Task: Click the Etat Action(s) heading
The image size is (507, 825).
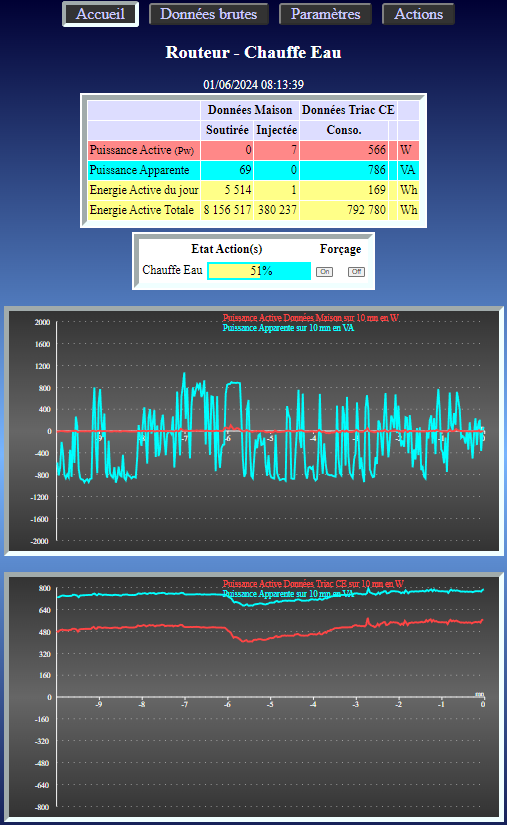Action: [x=227, y=249]
